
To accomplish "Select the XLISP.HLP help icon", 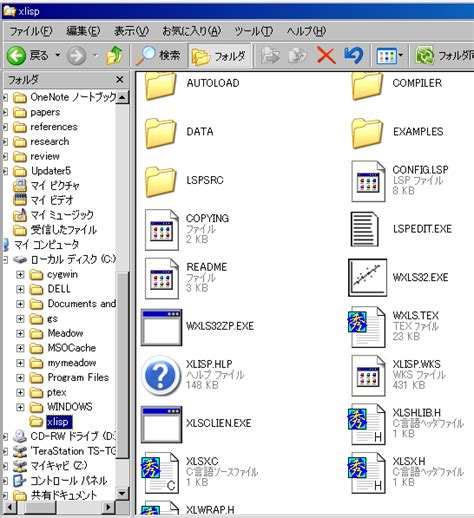I will click(x=161, y=376).
